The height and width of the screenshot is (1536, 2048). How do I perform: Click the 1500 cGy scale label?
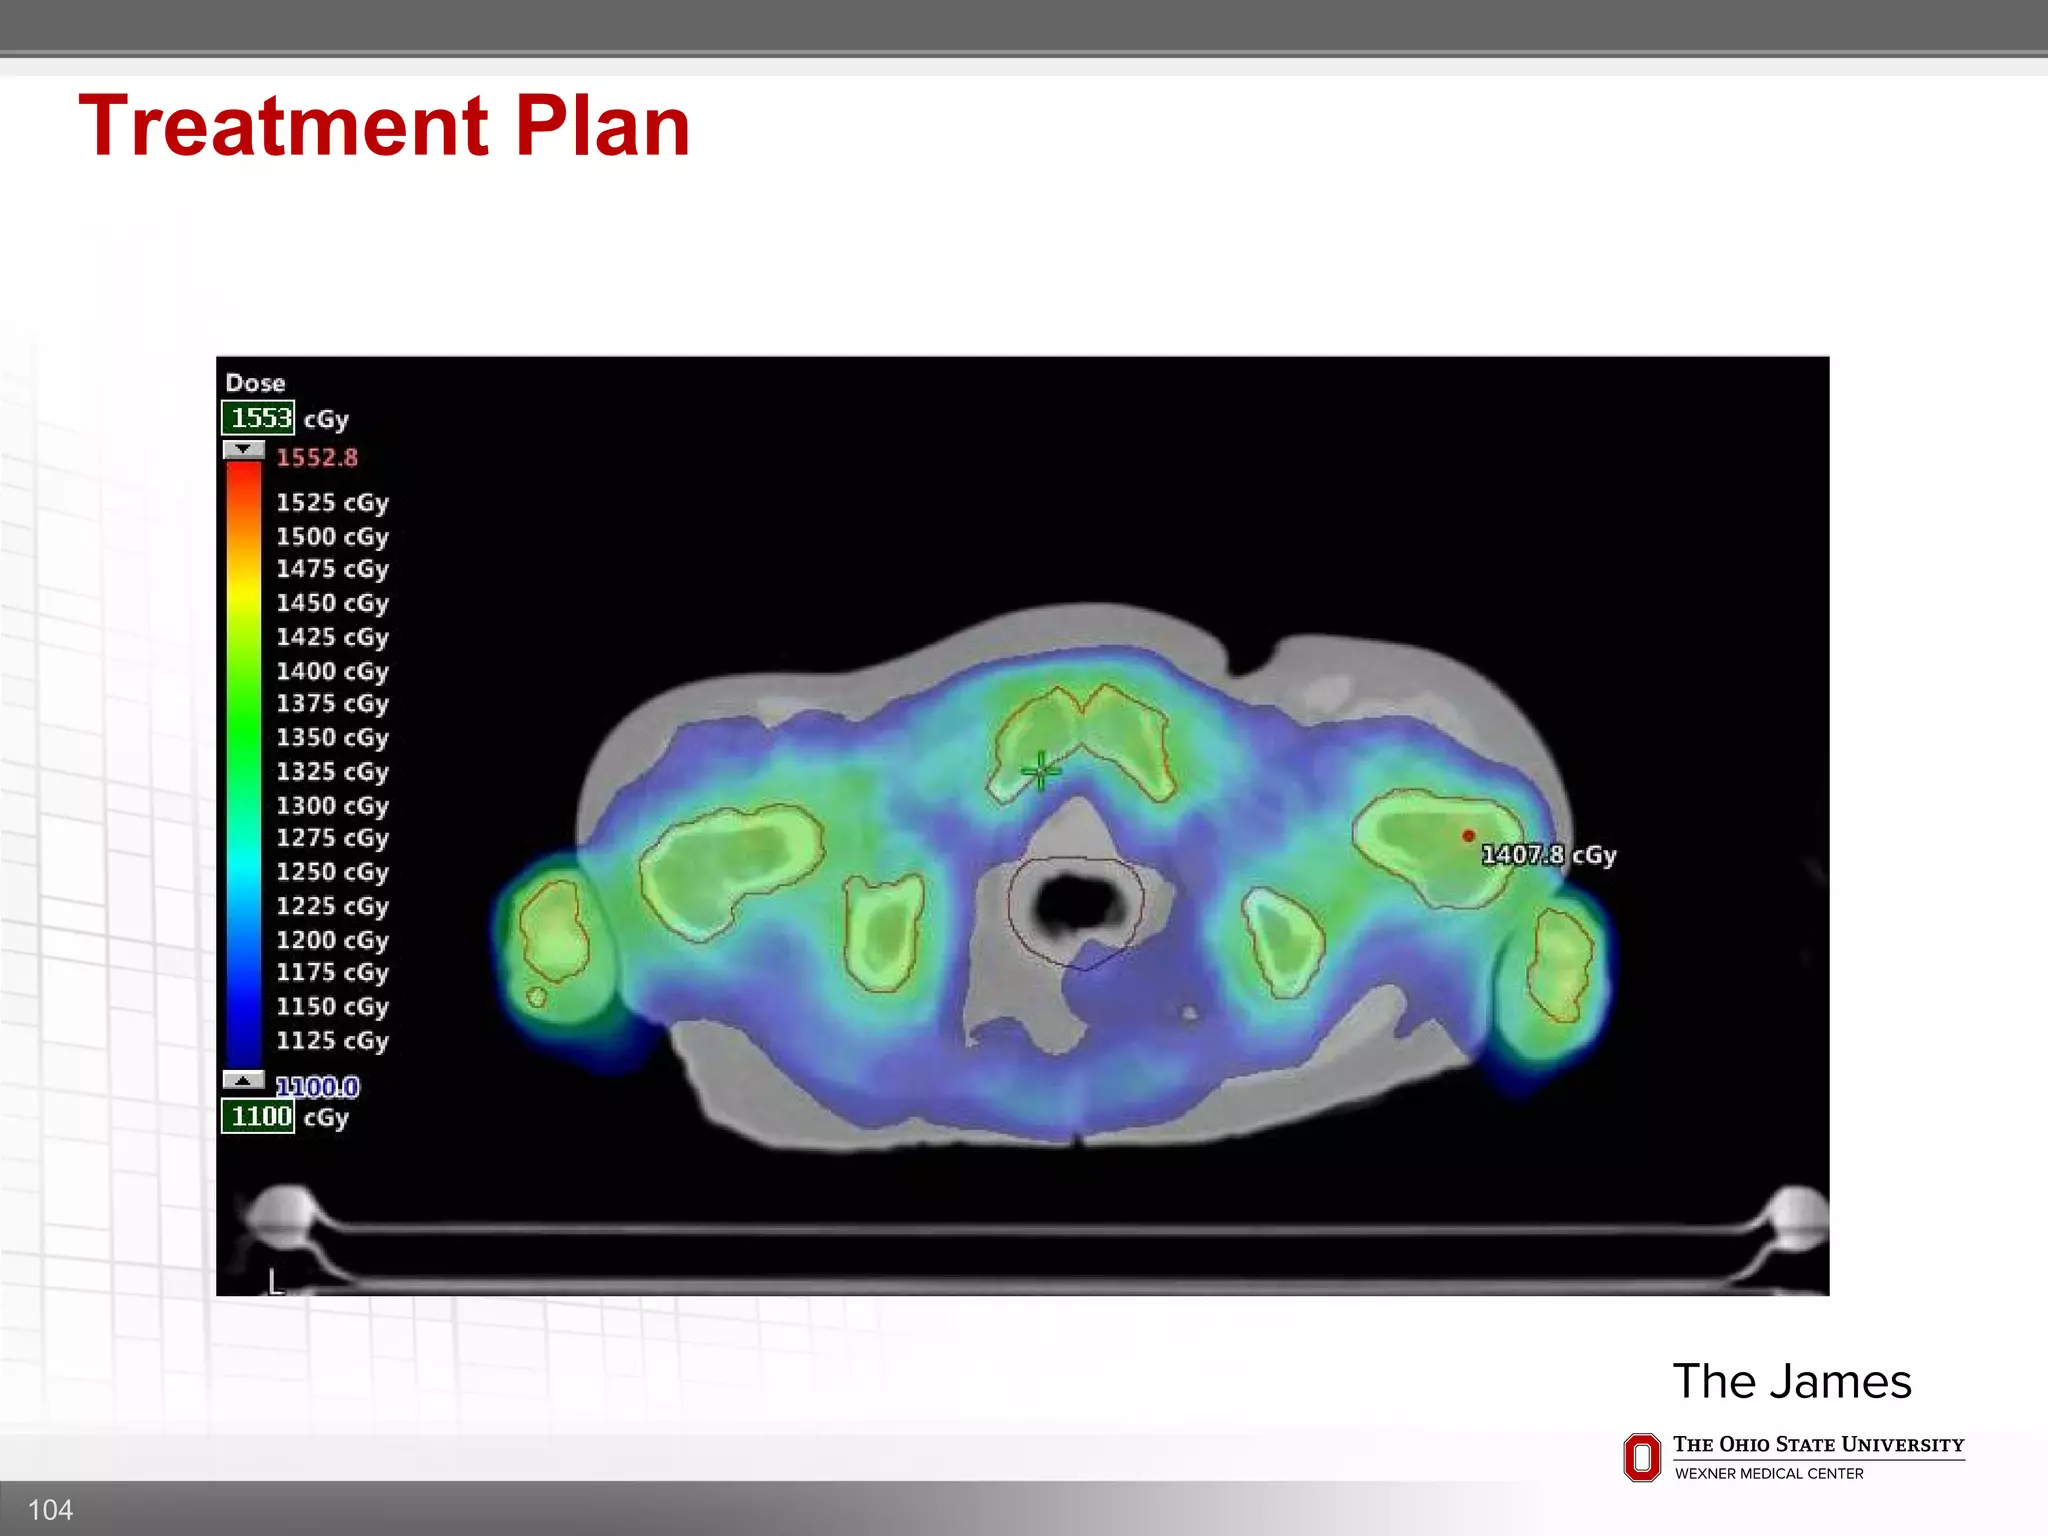332,537
